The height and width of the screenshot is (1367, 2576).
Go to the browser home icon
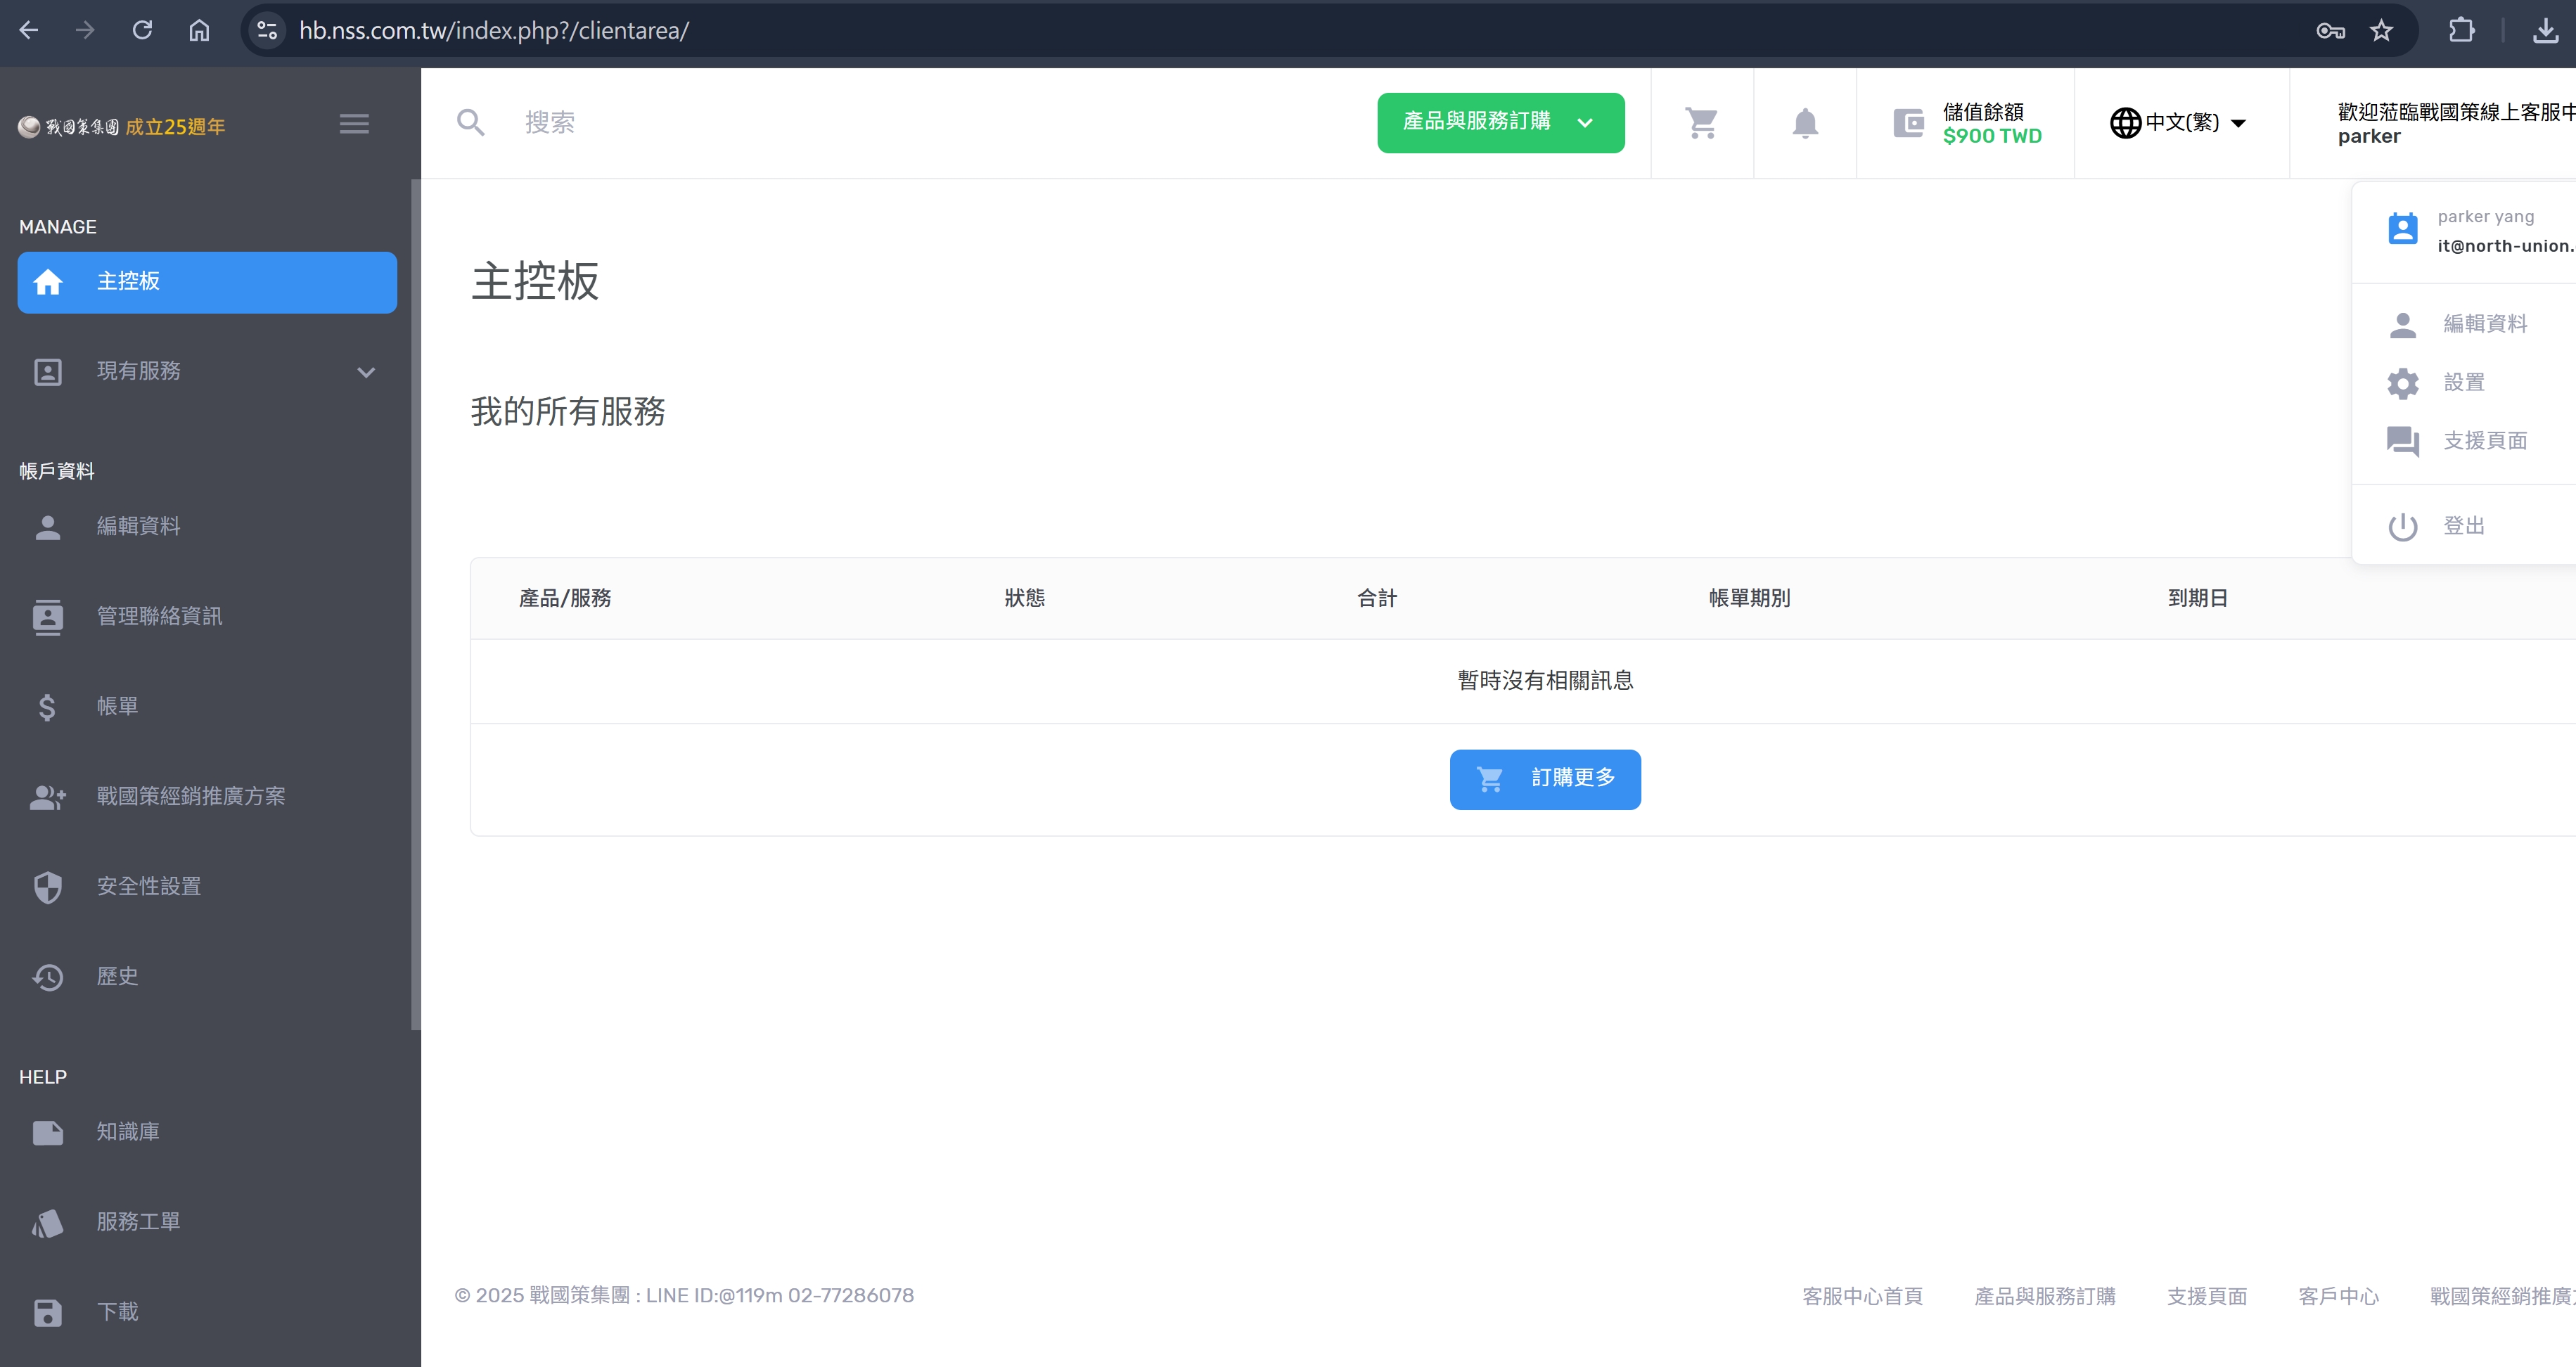[199, 30]
